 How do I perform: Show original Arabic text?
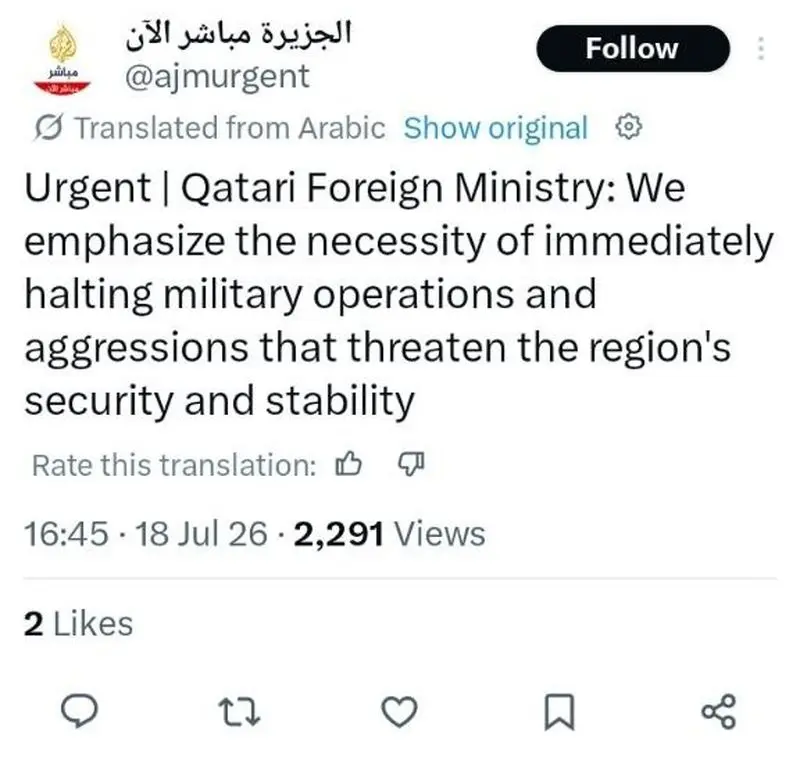[496, 128]
